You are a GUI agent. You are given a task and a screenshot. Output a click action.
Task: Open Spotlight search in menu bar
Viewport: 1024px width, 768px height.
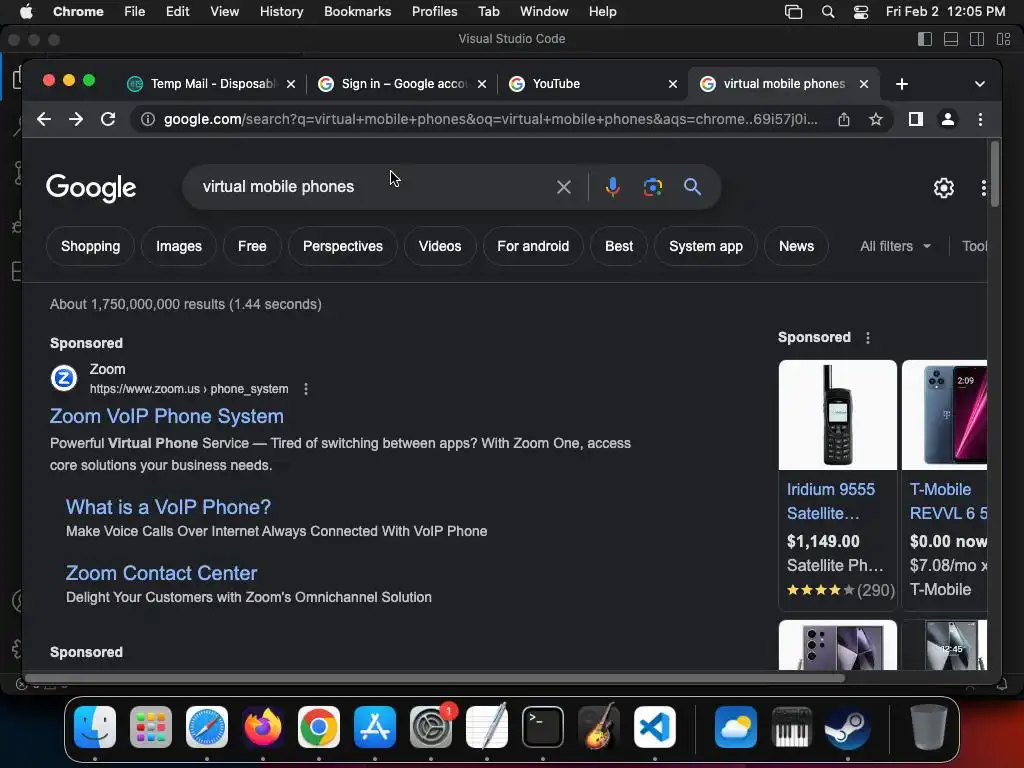pos(827,12)
